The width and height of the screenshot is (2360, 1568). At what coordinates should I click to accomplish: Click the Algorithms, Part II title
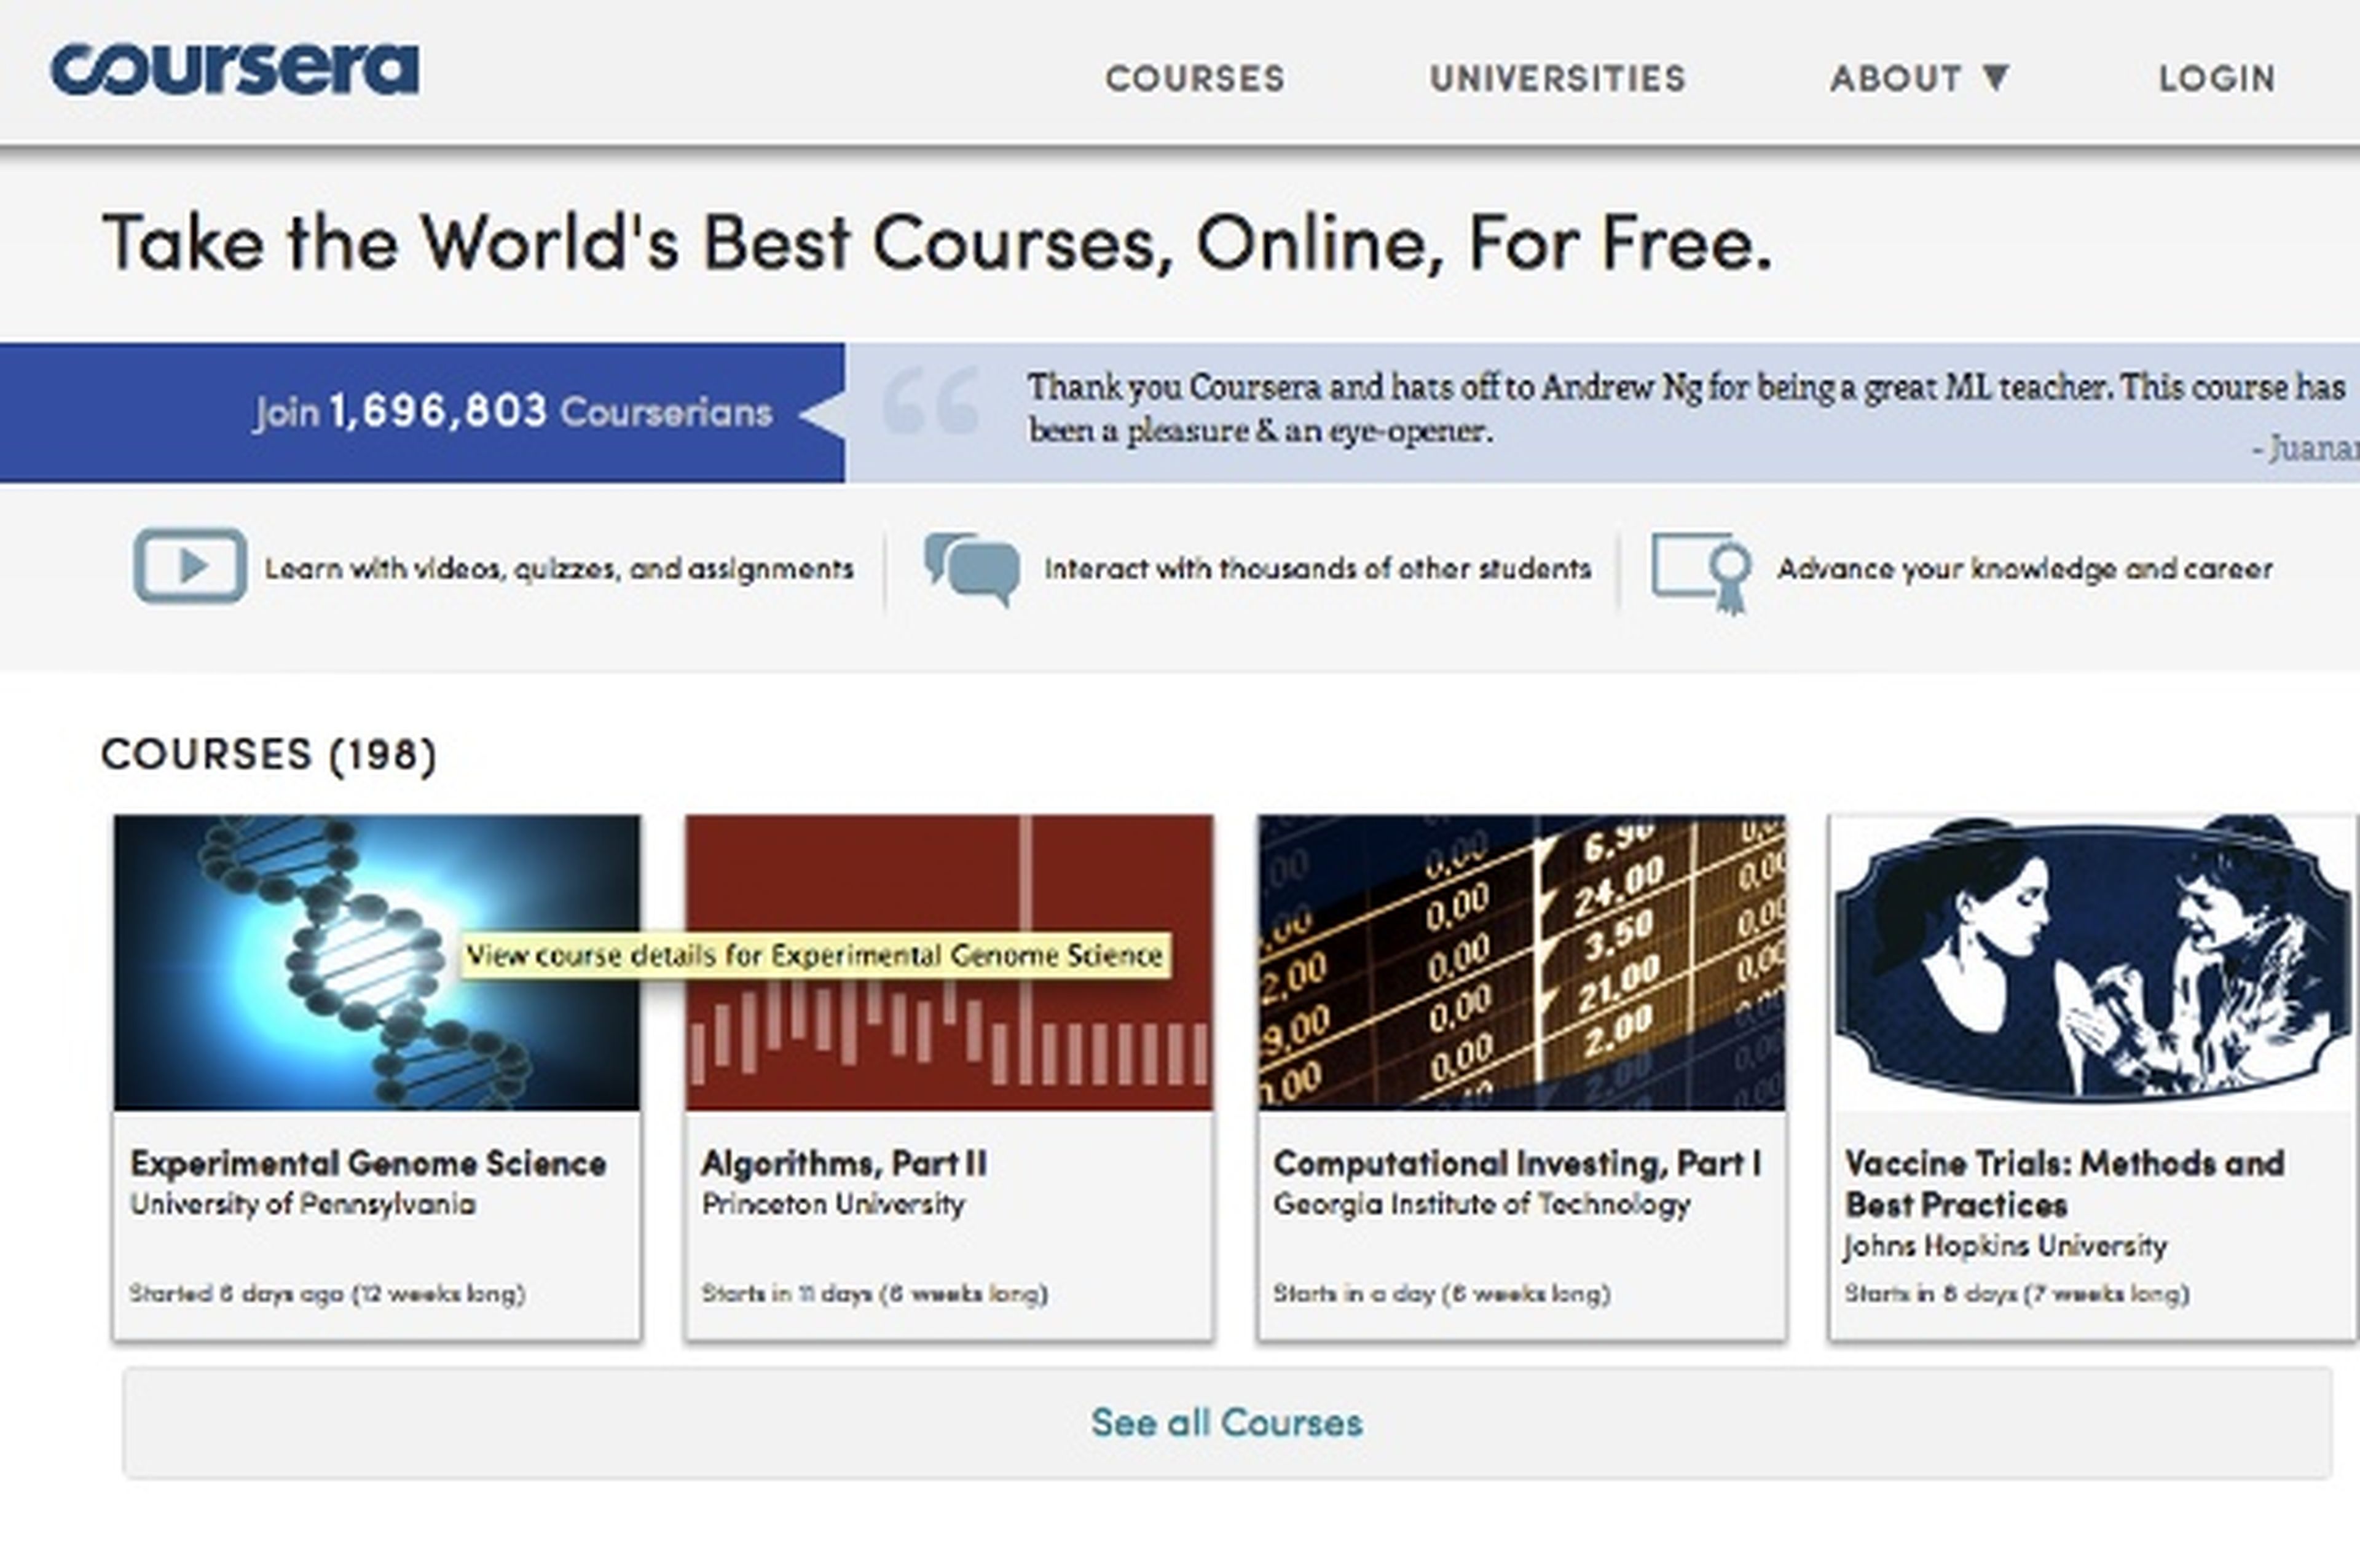coord(844,1163)
